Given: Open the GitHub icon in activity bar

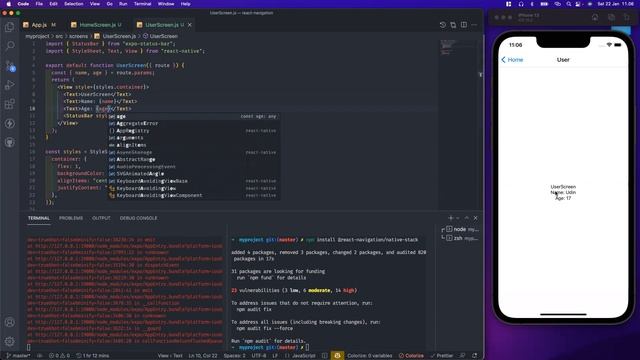Looking at the screenshot, I should click(x=10, y=142).
